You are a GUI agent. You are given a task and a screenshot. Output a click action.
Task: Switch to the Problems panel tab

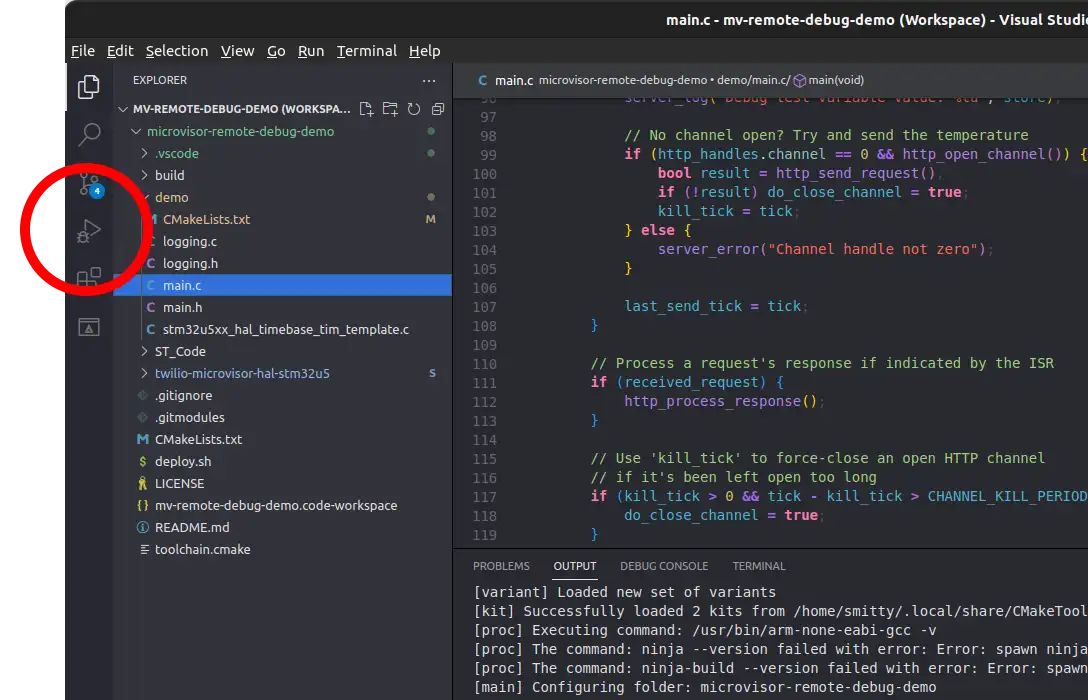tap(501, 566)
